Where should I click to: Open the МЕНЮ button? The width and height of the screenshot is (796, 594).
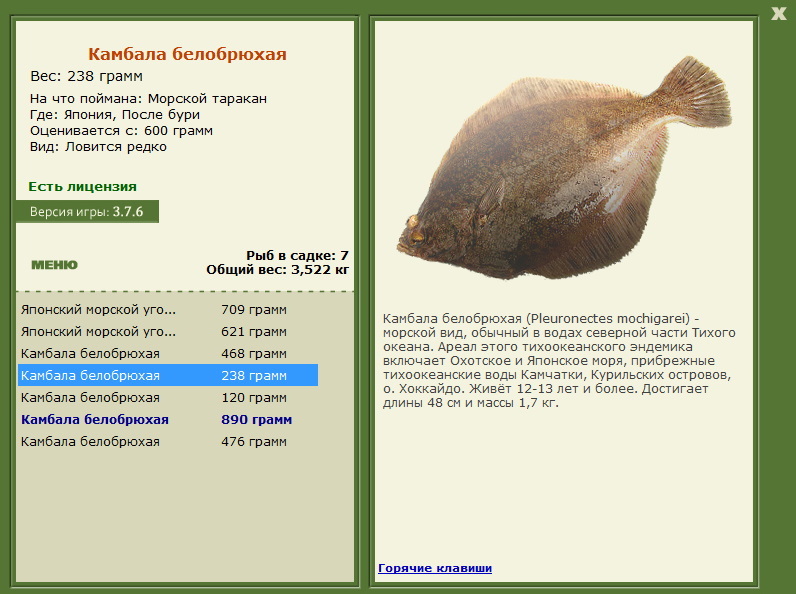[54, 265]
